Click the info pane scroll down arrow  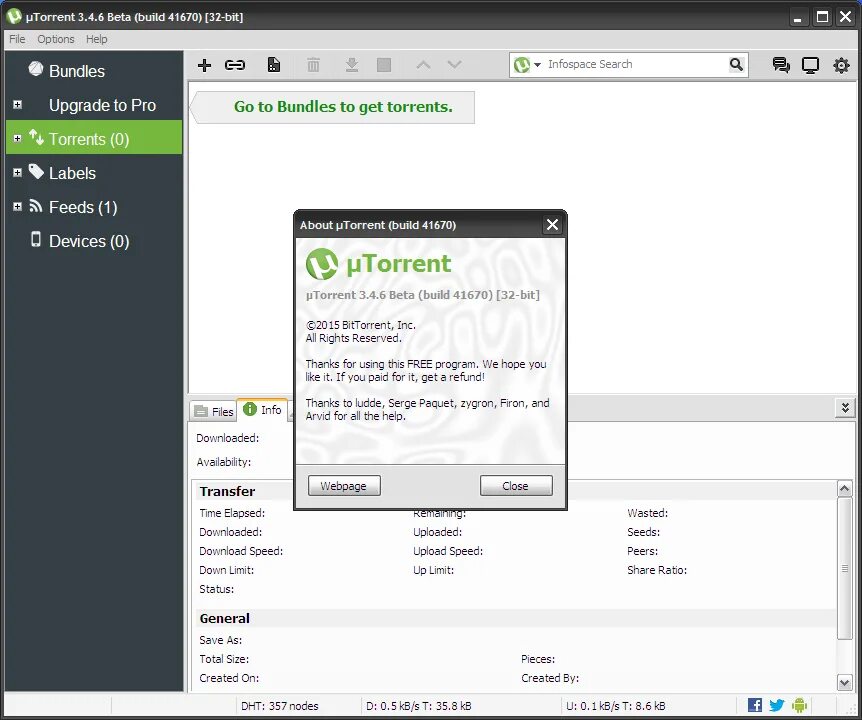click(x=844, y=682)
